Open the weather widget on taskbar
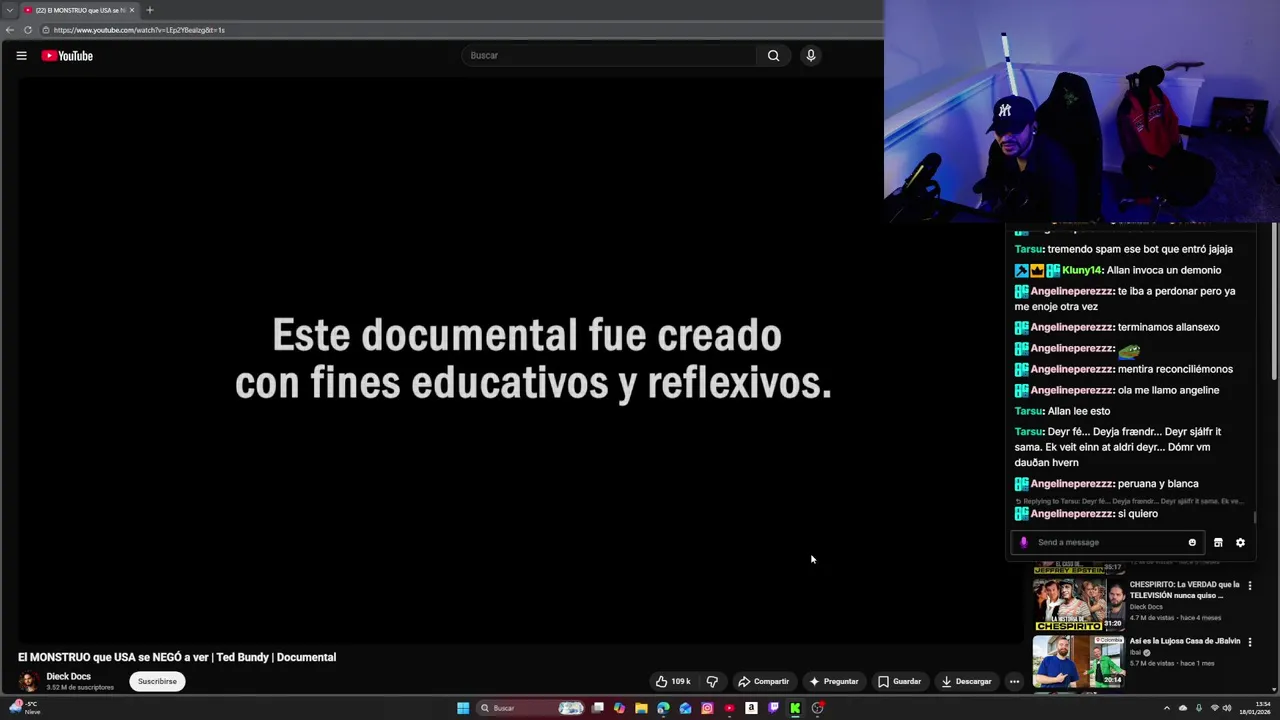The image size is (1280, 720). 24,708
